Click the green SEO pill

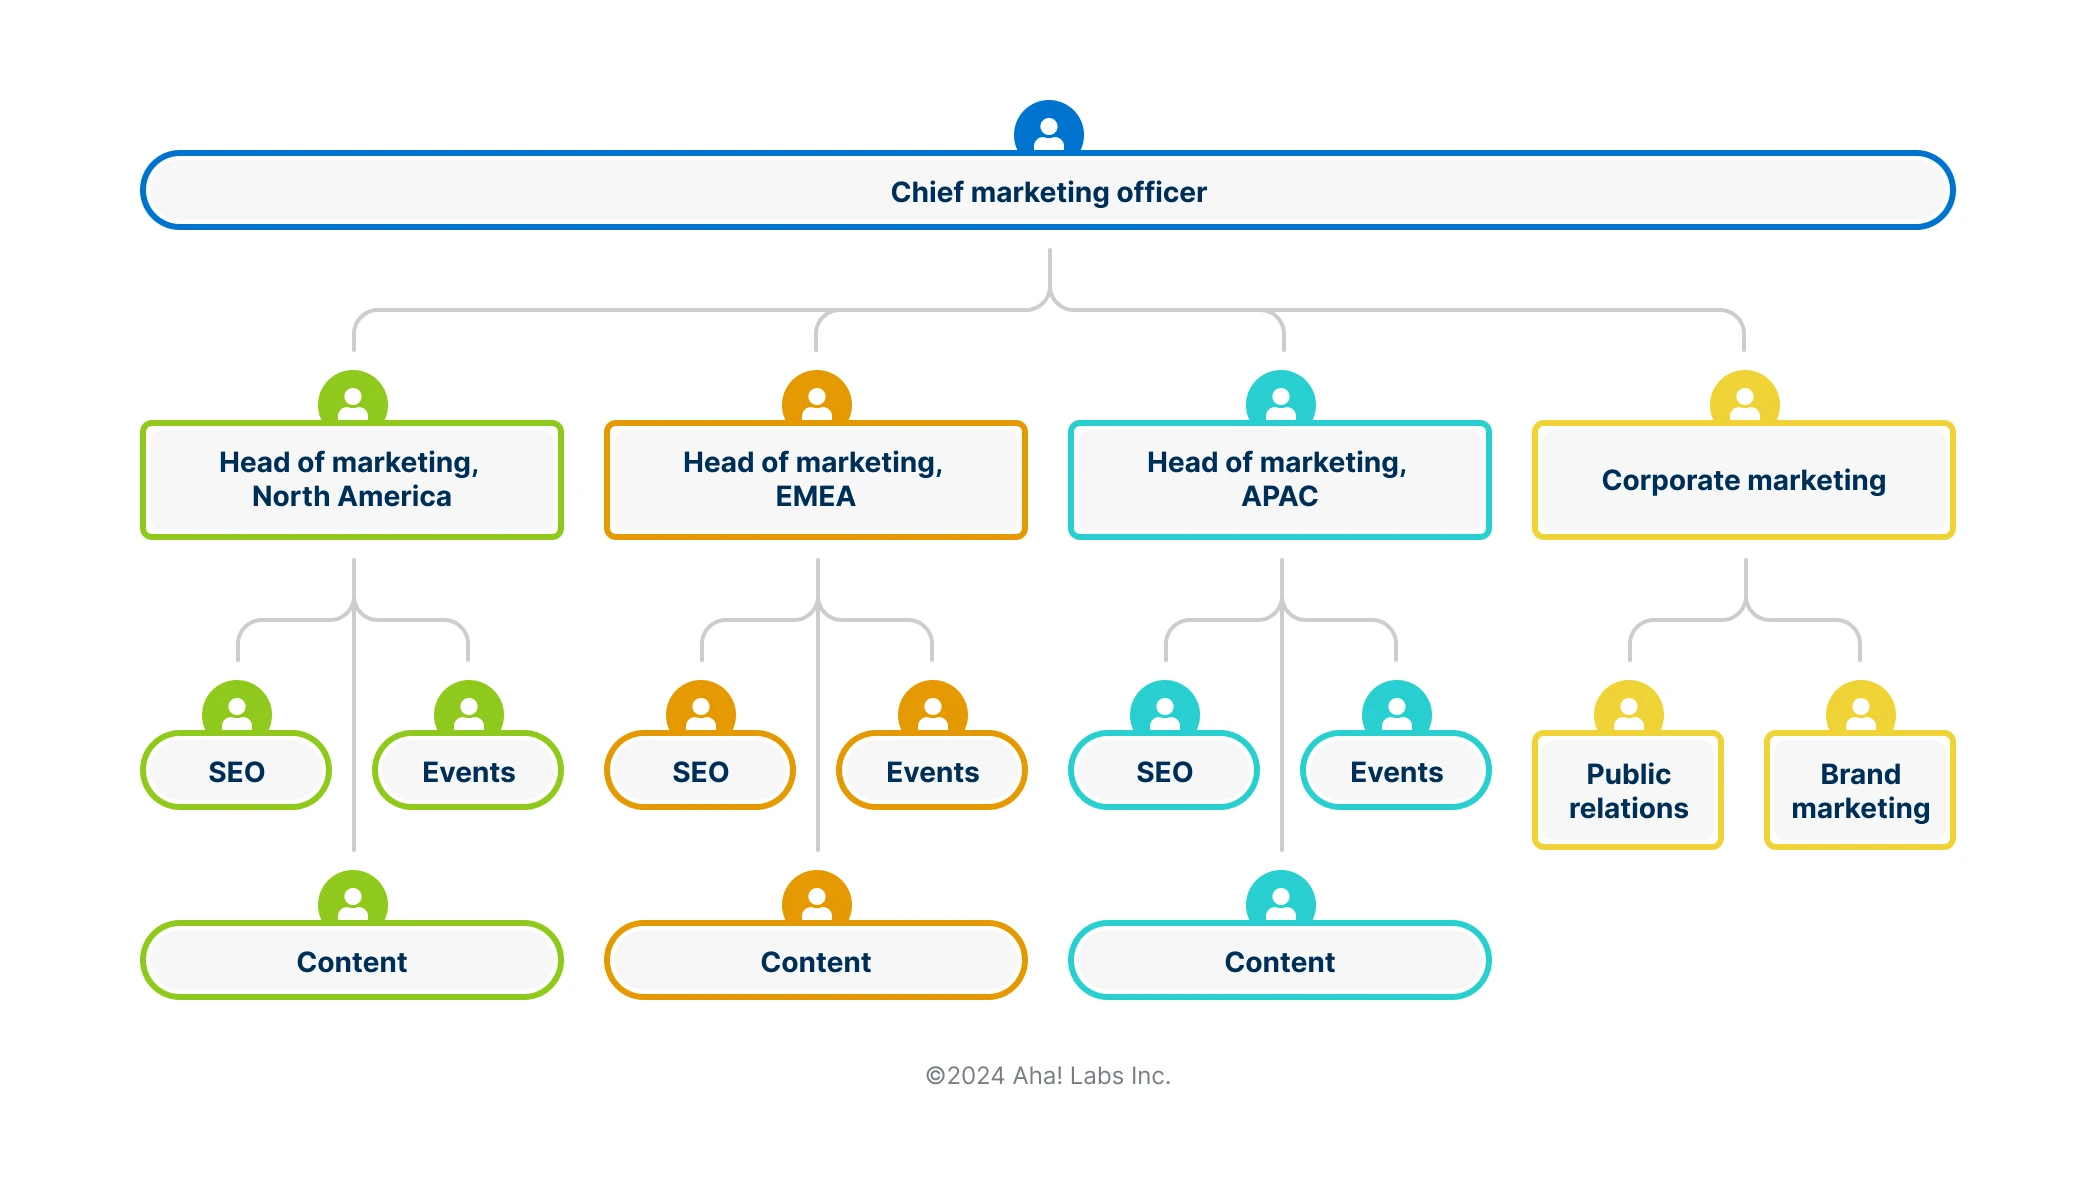point(236,772)
